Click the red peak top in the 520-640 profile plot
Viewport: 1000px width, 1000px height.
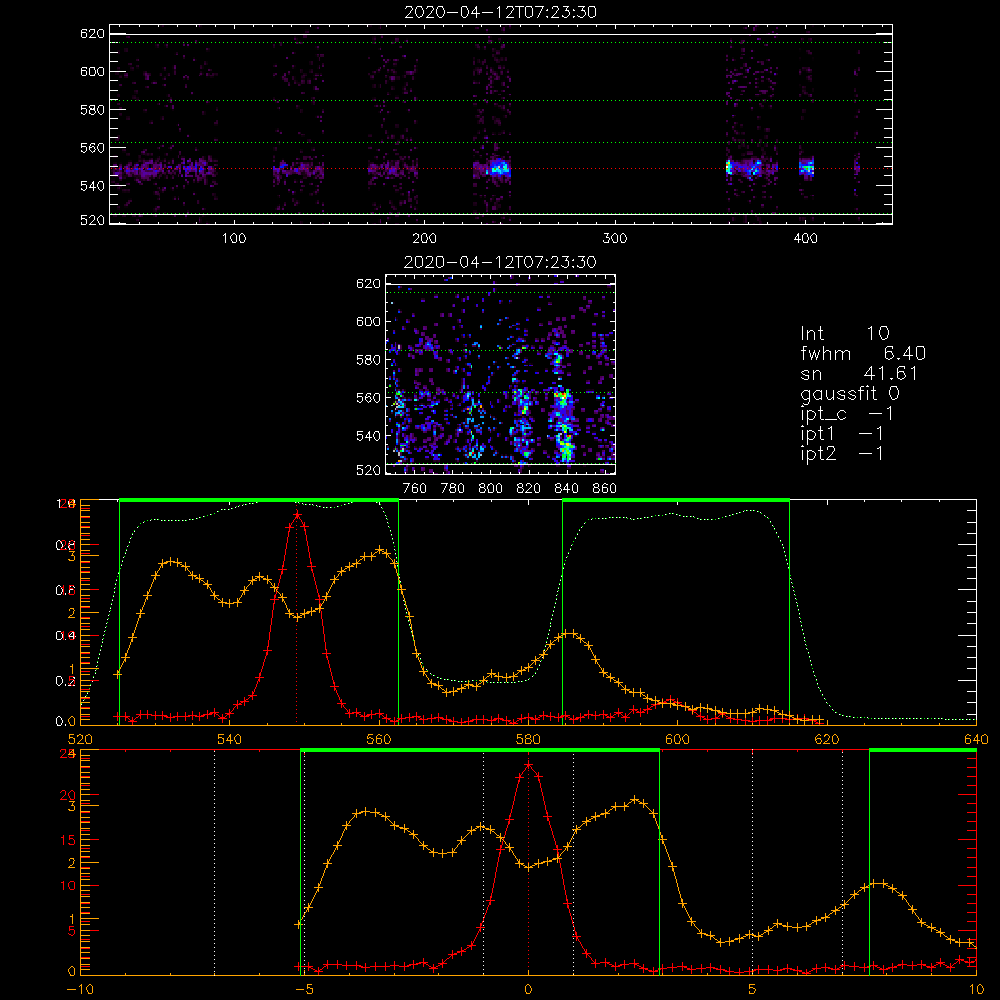point(297,514)
